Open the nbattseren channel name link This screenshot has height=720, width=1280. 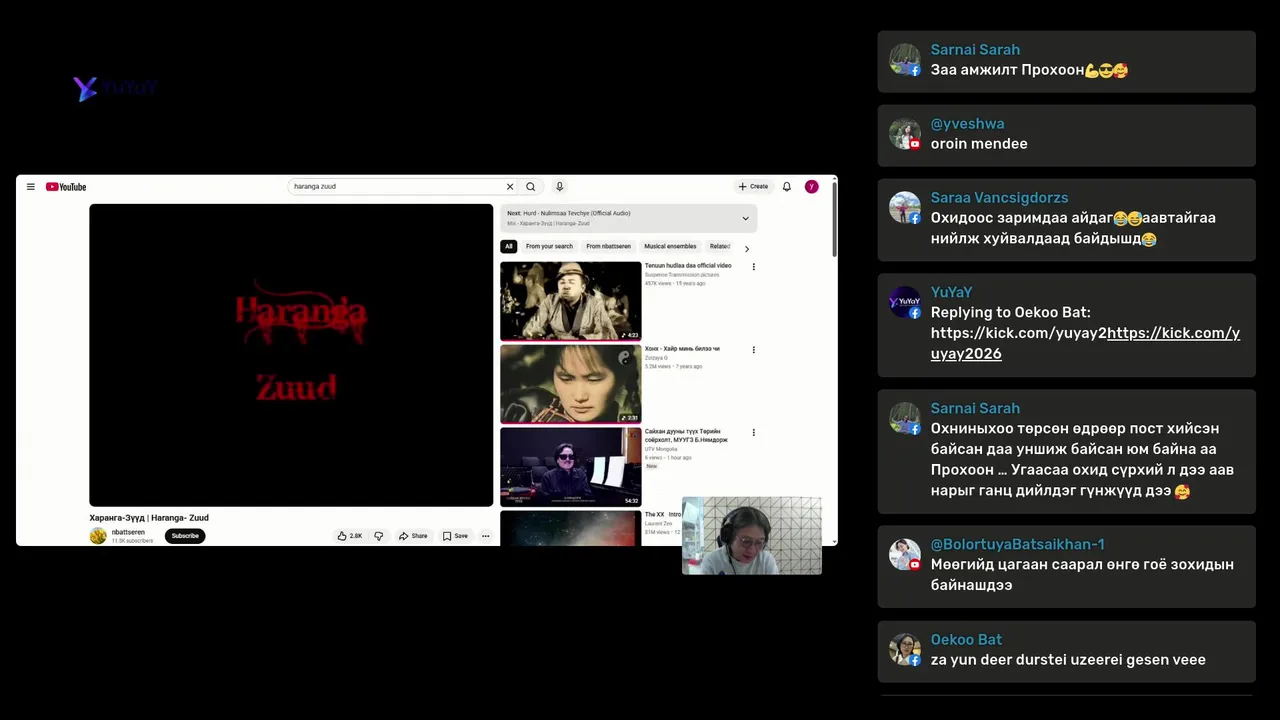pos(128,532)
